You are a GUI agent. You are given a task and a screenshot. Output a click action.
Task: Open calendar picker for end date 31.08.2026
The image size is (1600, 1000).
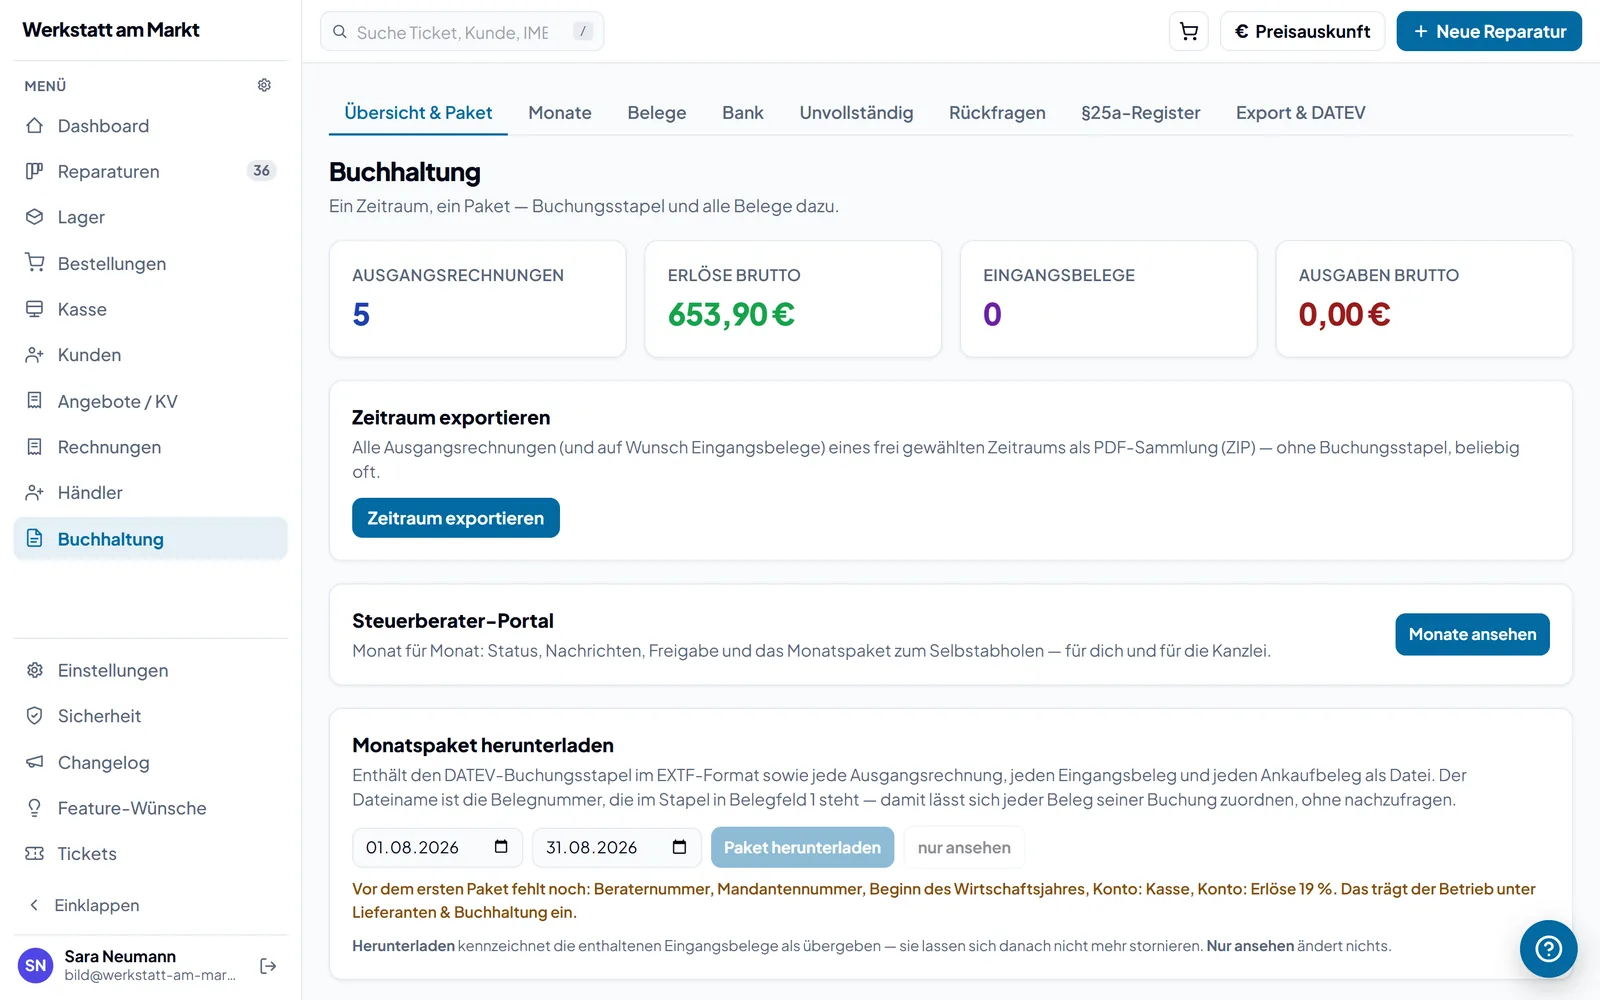point(679,847)
